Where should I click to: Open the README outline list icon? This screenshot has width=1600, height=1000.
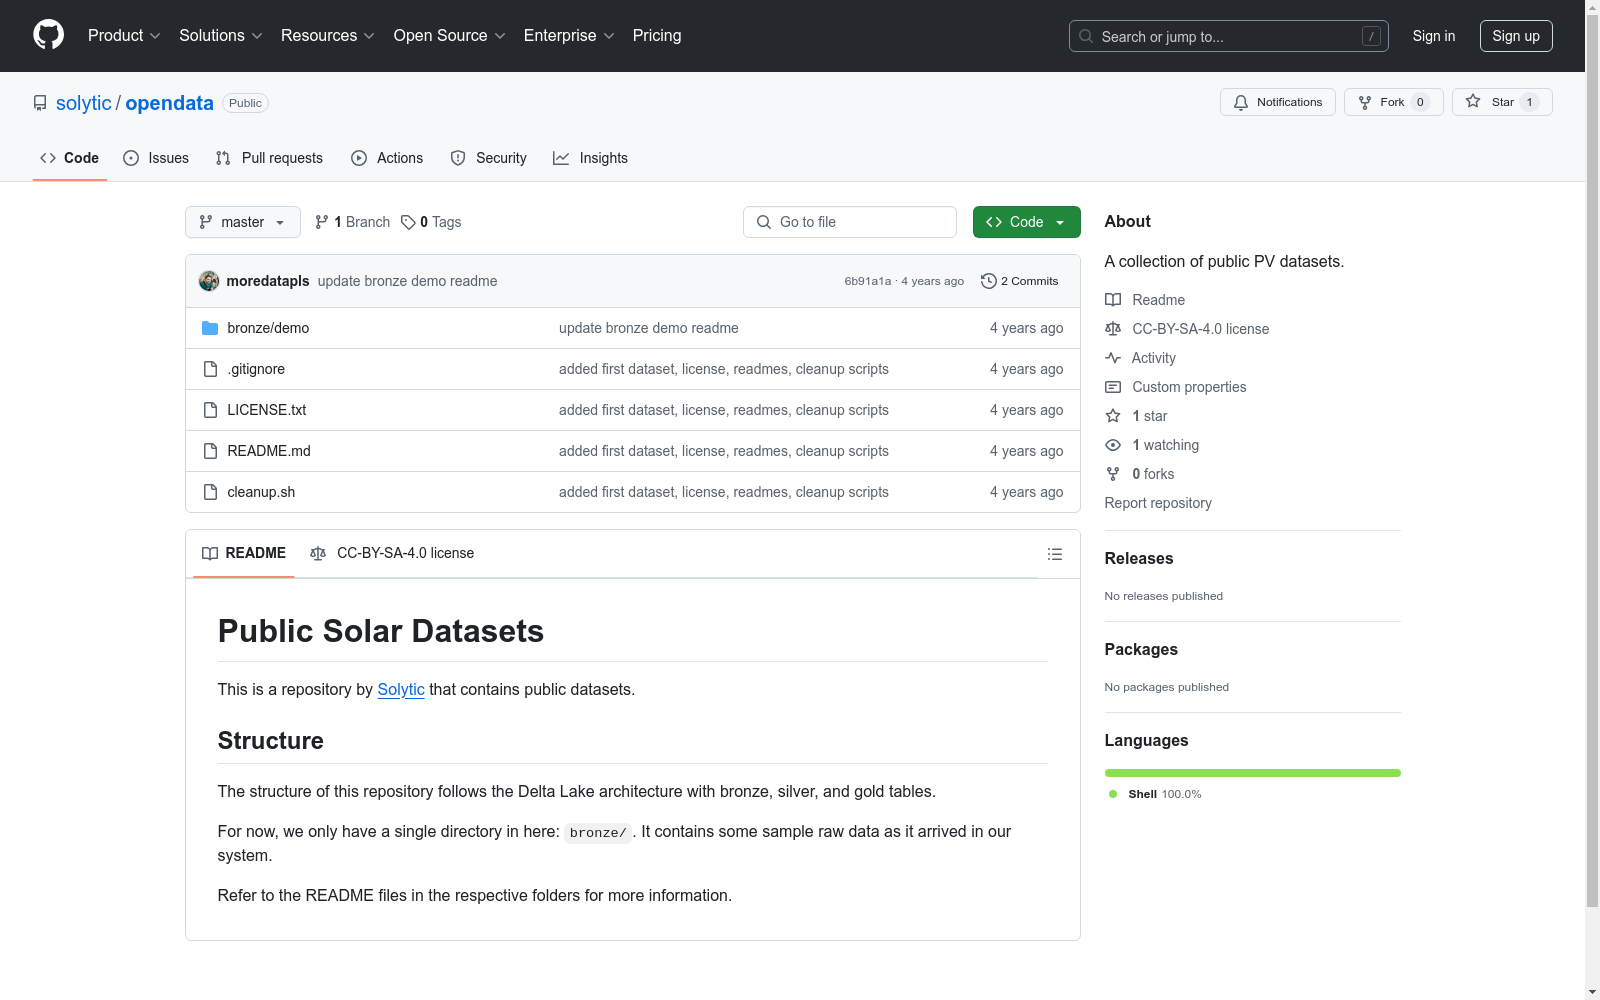click(x=1054, y=554)
